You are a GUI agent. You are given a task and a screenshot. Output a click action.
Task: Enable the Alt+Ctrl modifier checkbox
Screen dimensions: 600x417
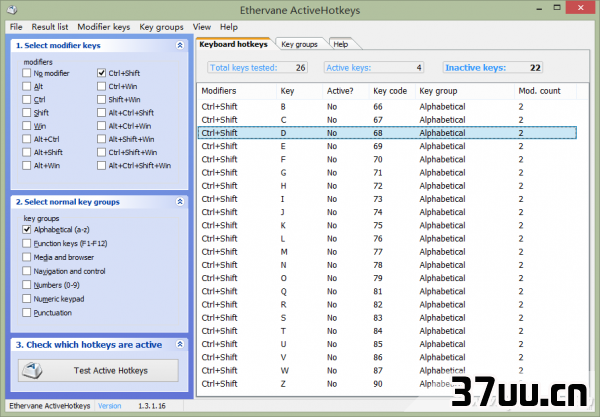(x=26, y=139)
